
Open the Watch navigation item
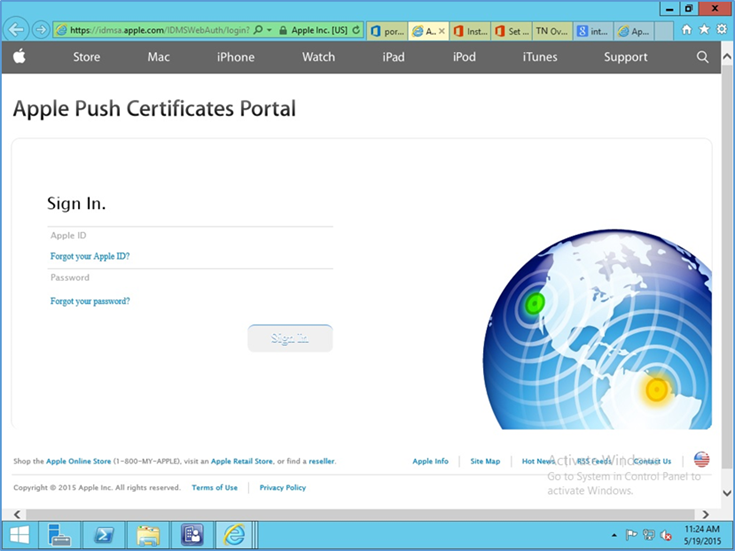(318, 57)
